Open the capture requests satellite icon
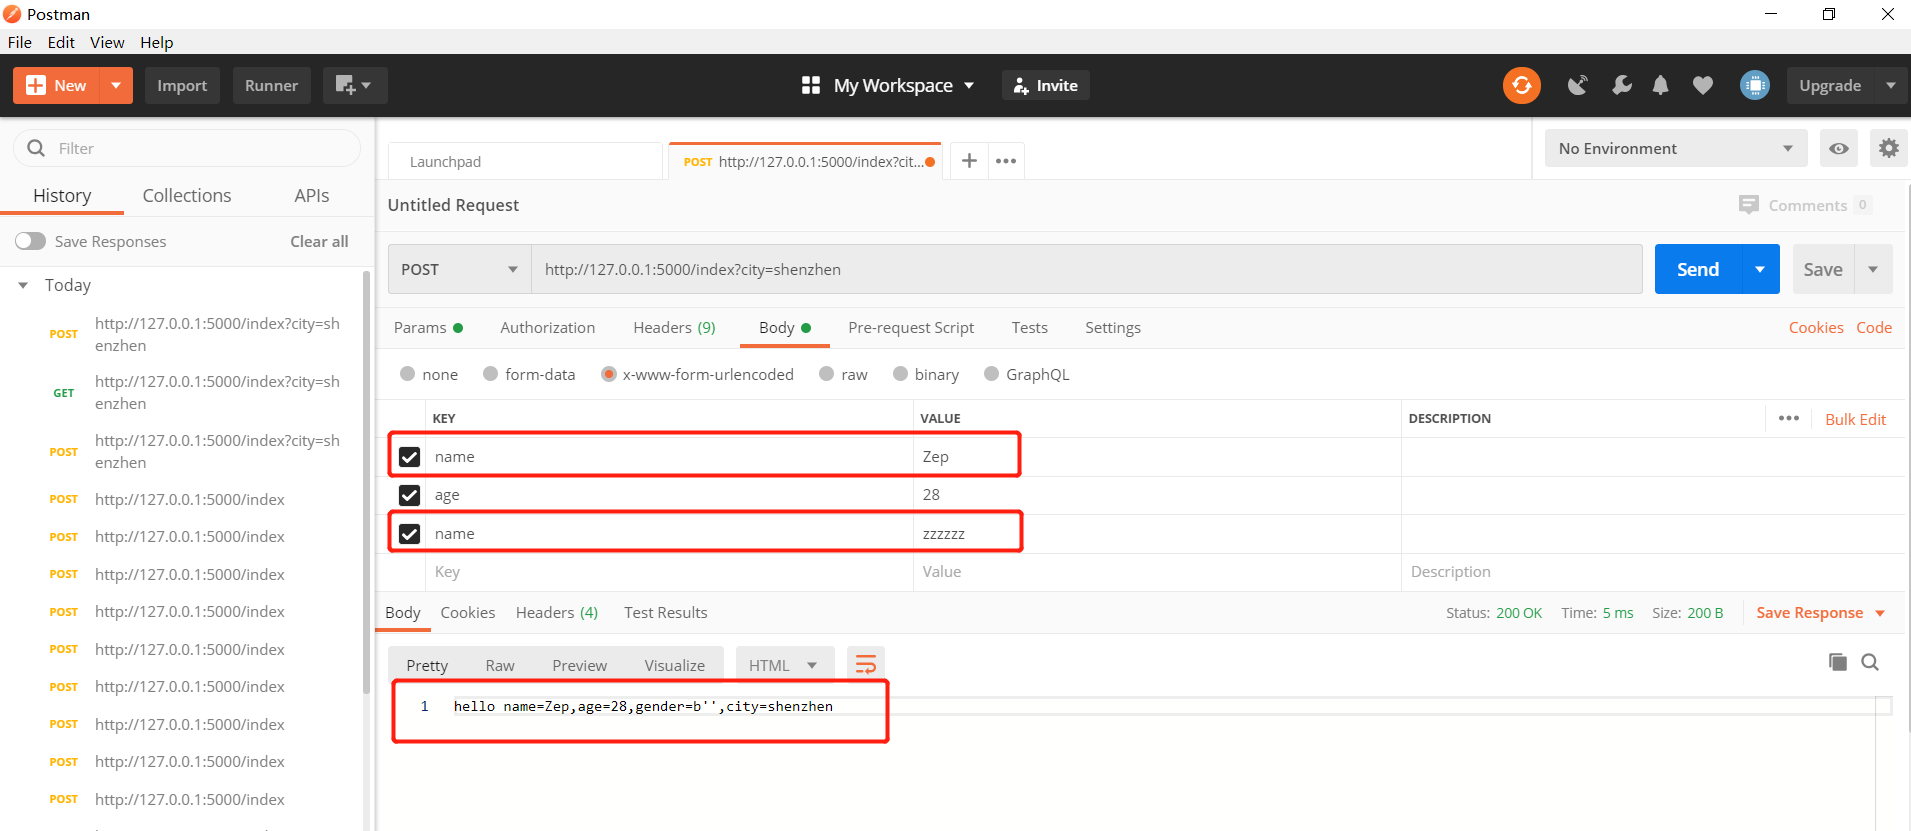Screen dimensions: 1911x831 click(x=1578, y=86)
